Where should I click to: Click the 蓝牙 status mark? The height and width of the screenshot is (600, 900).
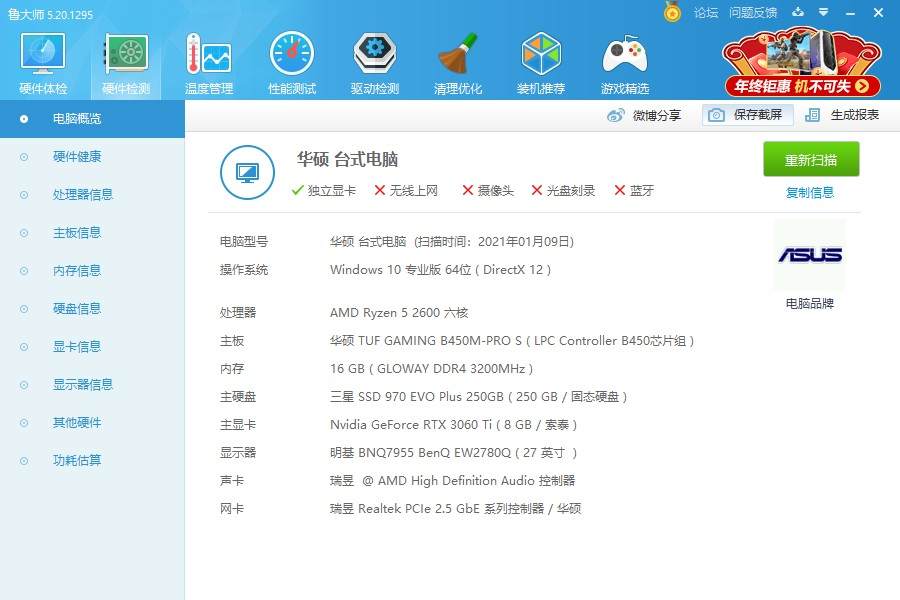point(621,189)
